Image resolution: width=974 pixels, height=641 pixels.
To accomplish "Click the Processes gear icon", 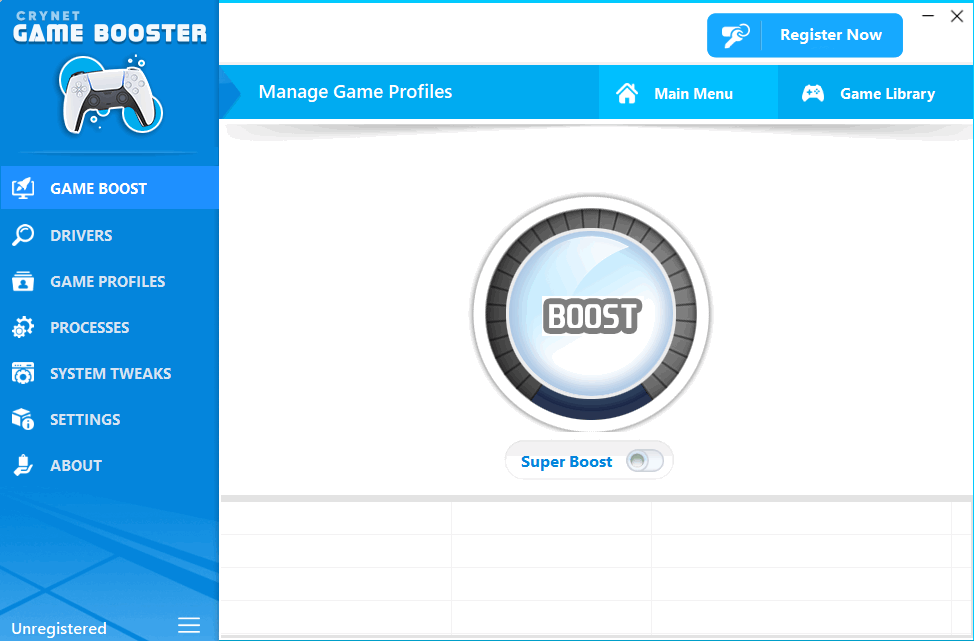I will coord(23,327).
